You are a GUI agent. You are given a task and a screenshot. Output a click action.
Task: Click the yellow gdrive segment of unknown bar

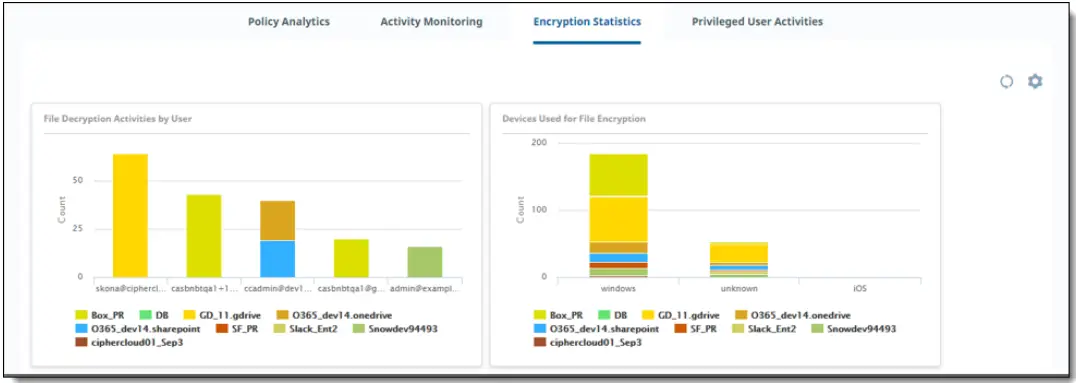pyautogui.click(x=738, y=254)
